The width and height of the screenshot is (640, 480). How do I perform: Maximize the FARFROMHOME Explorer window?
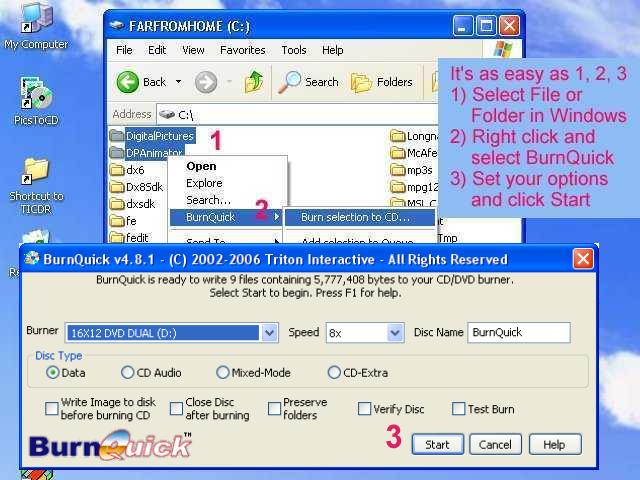coord(486,26)
